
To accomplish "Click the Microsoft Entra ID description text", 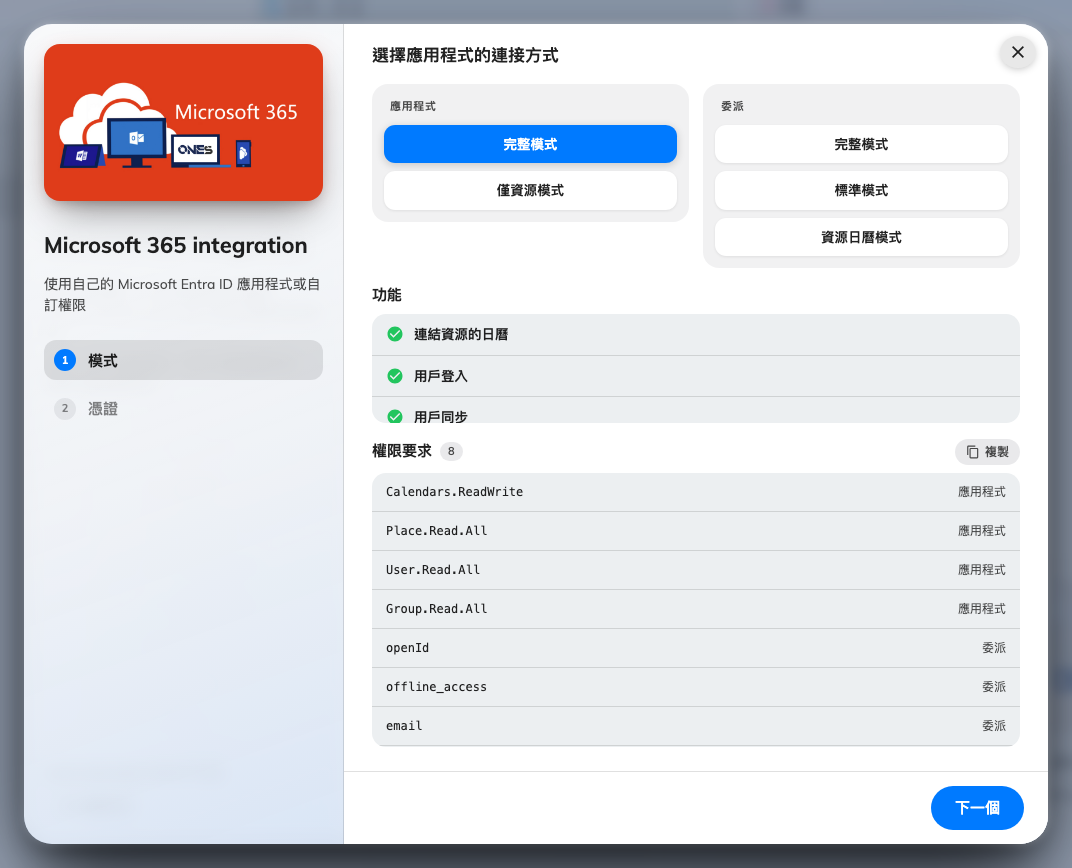I will 183,294.
